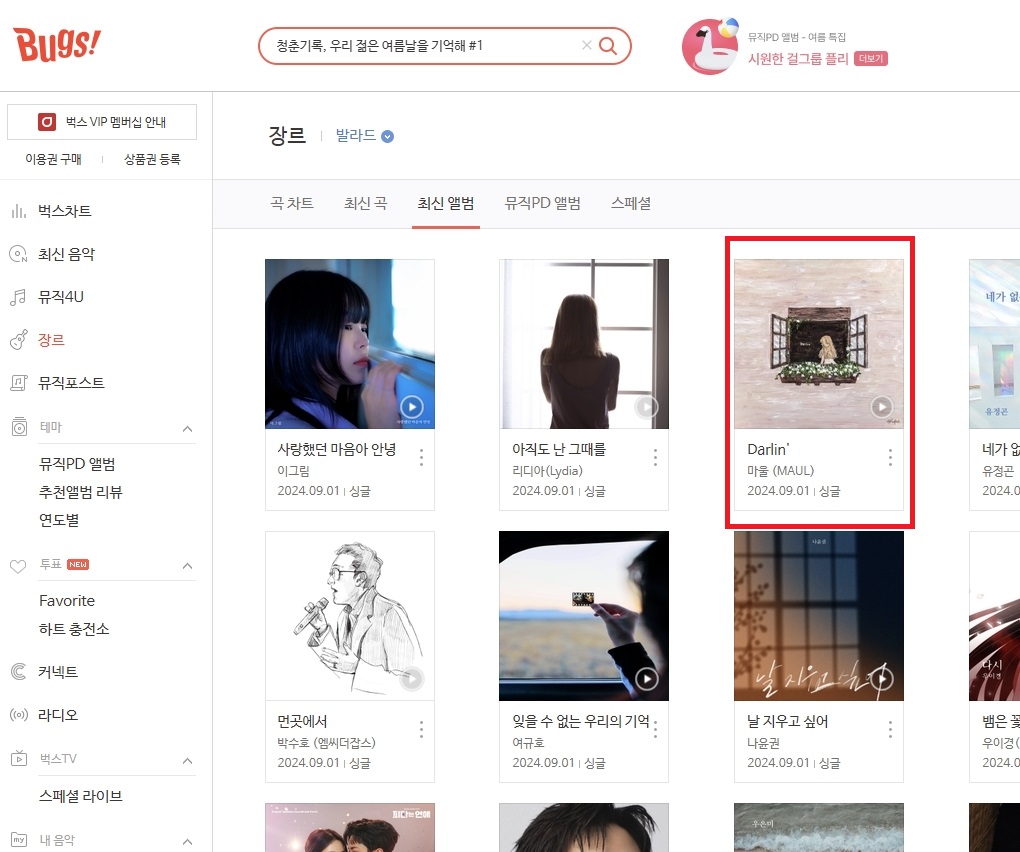
Task: Open Favorite in the sidebar
Action: [67, 601]
